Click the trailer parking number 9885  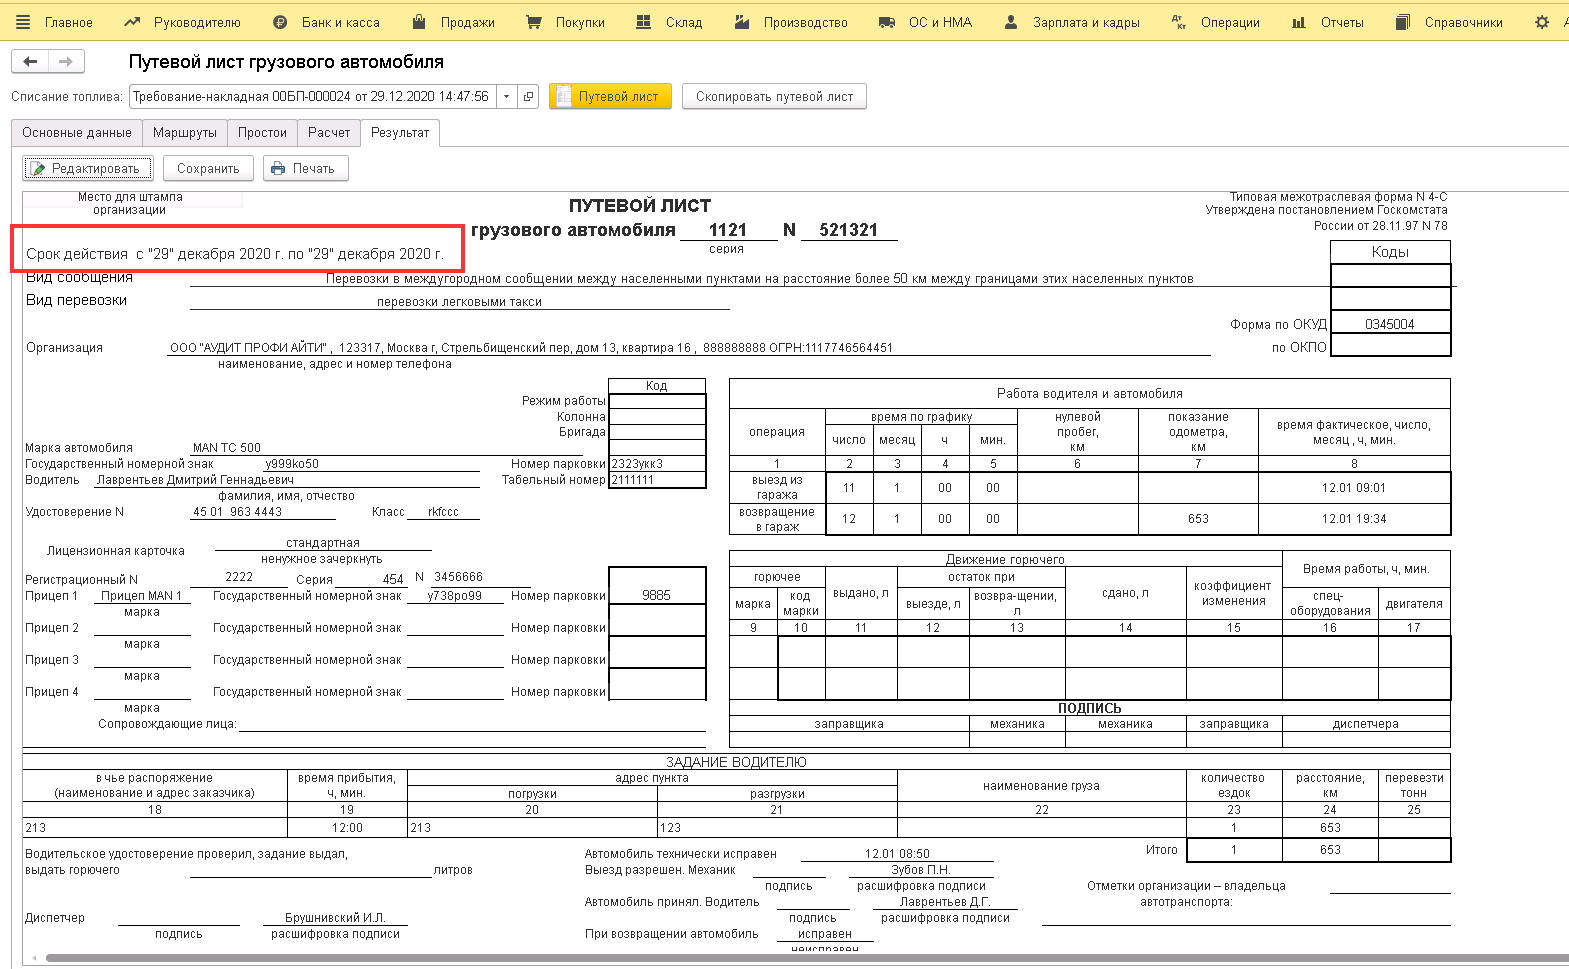pyautogui.click(x=656, y=595)
